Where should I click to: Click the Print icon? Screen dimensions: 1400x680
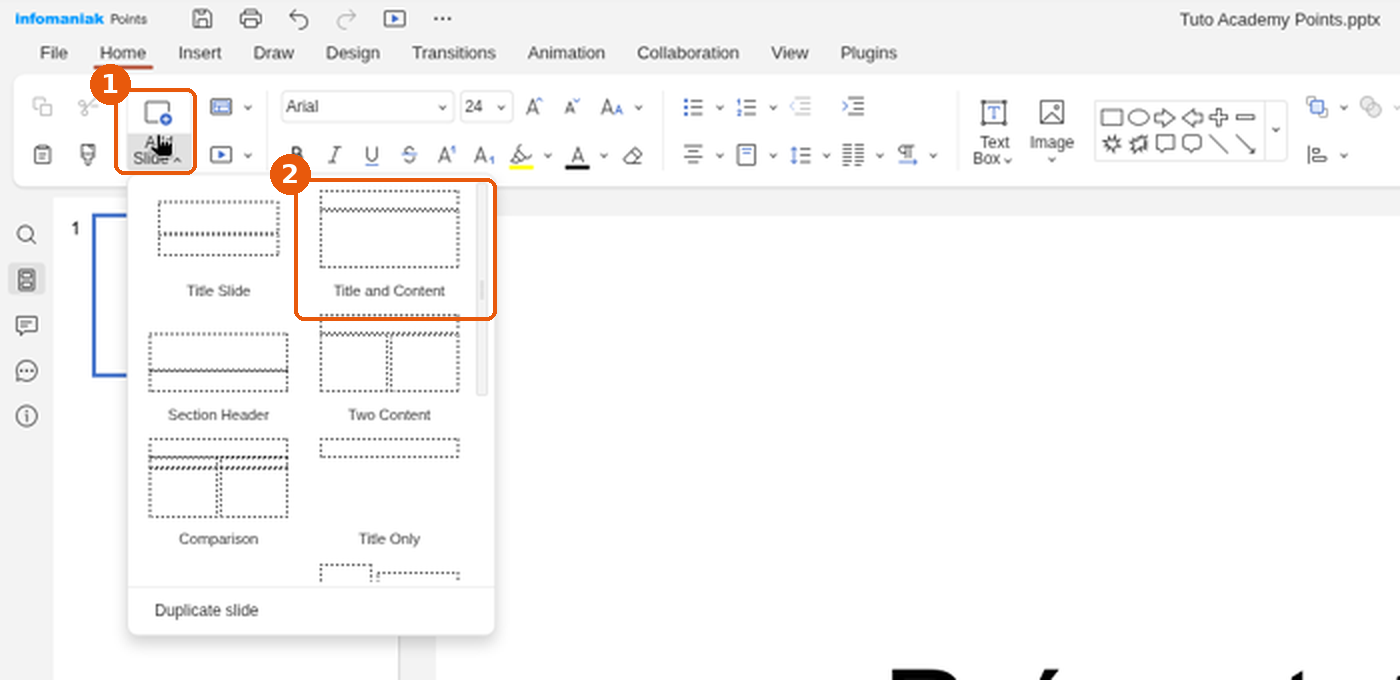[x=251, y=18]
